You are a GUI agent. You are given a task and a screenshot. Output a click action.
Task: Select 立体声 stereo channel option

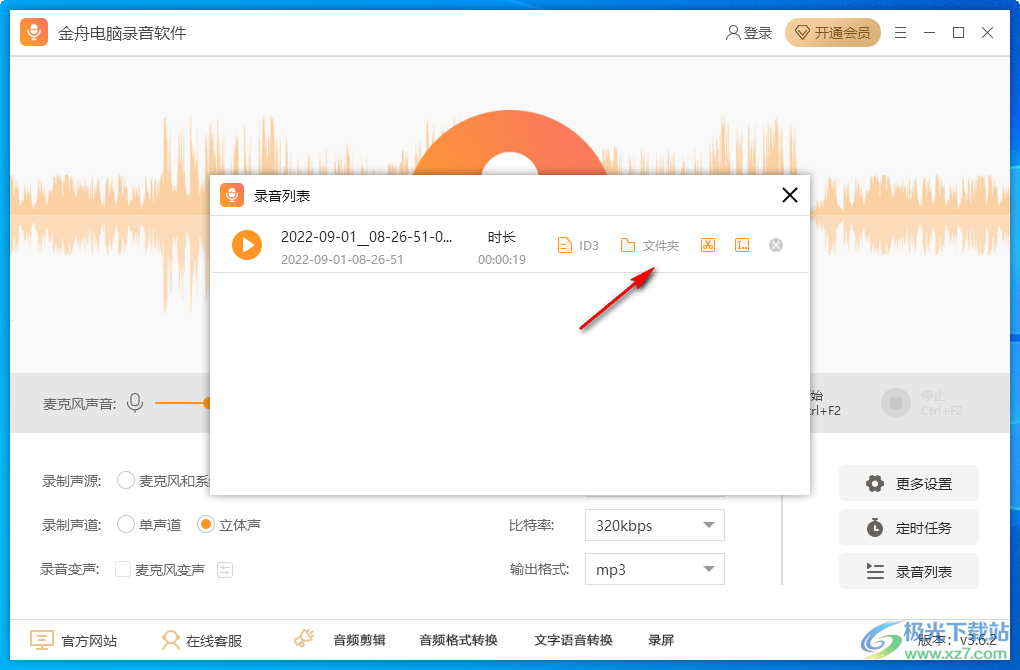209,524
